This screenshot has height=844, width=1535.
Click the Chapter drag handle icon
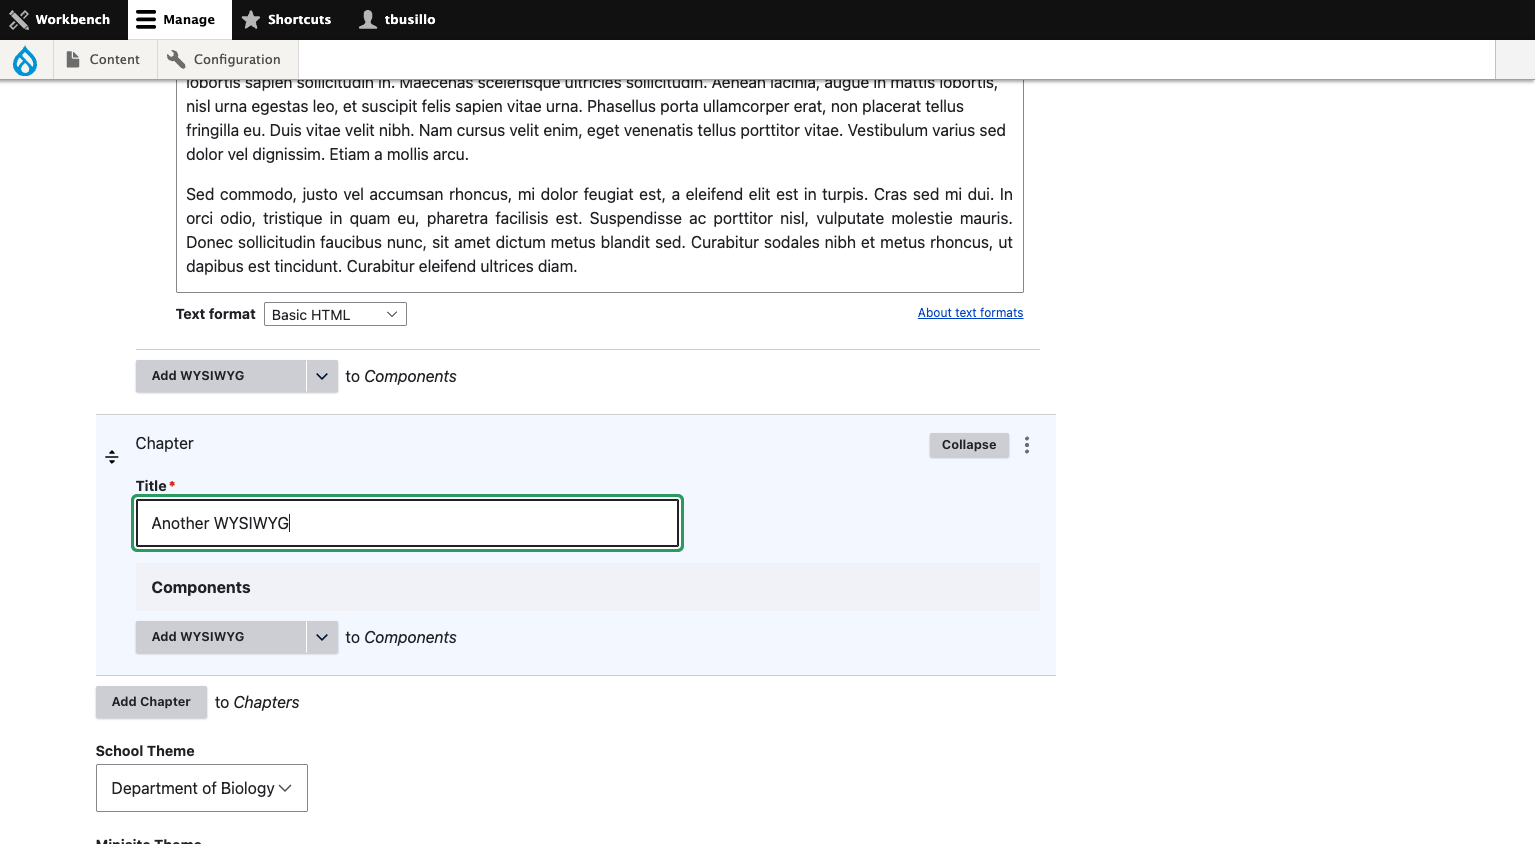pyautogui.click(x=112, y=457)
